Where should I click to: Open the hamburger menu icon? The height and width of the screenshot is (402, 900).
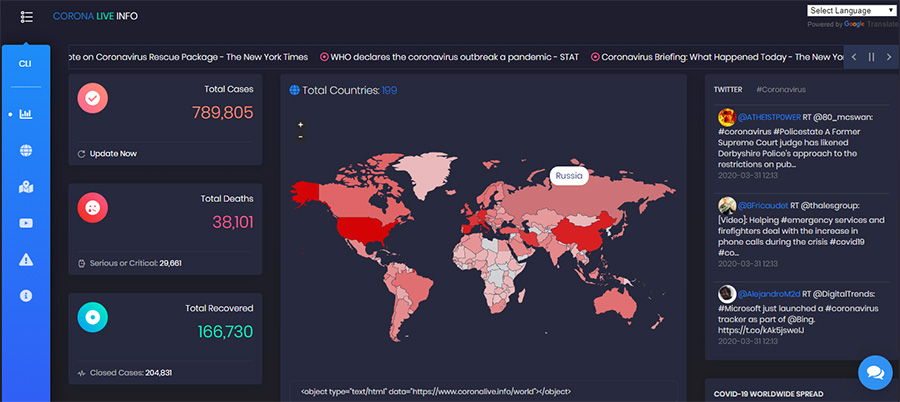coord(26,17)
